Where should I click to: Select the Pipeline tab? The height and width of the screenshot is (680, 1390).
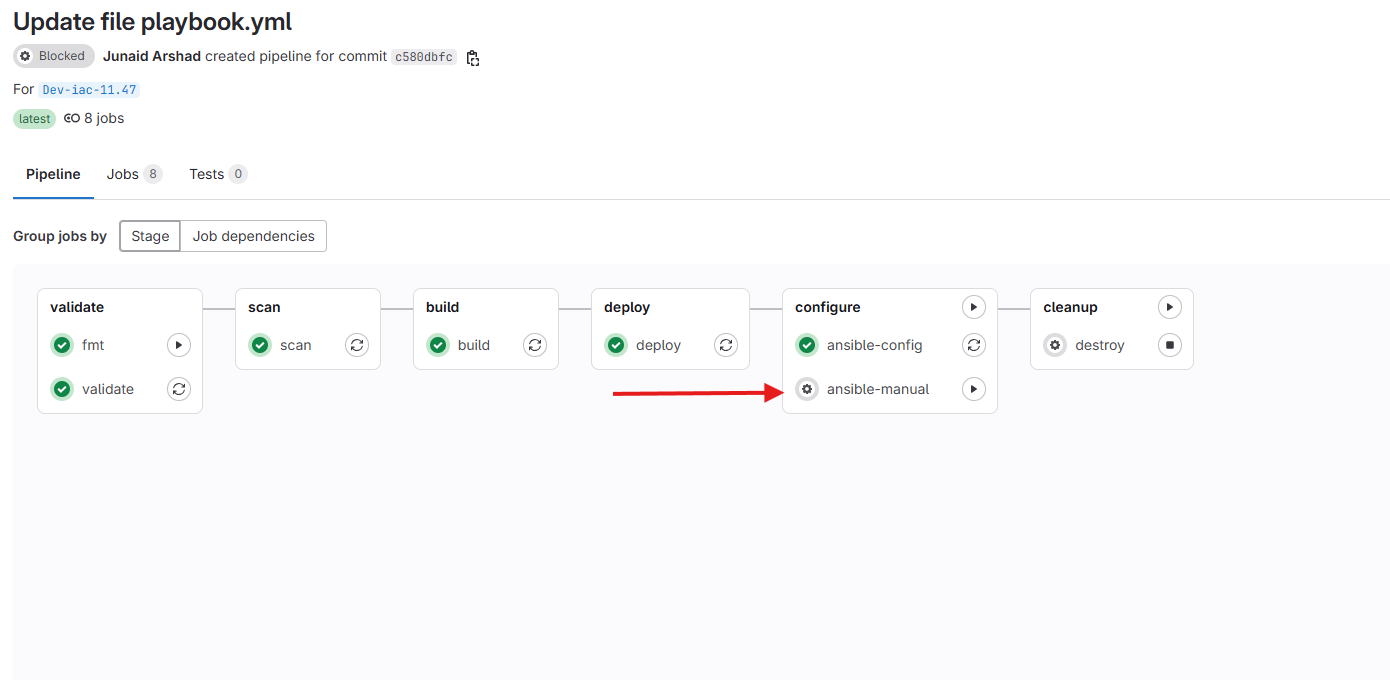coord(53,174)
